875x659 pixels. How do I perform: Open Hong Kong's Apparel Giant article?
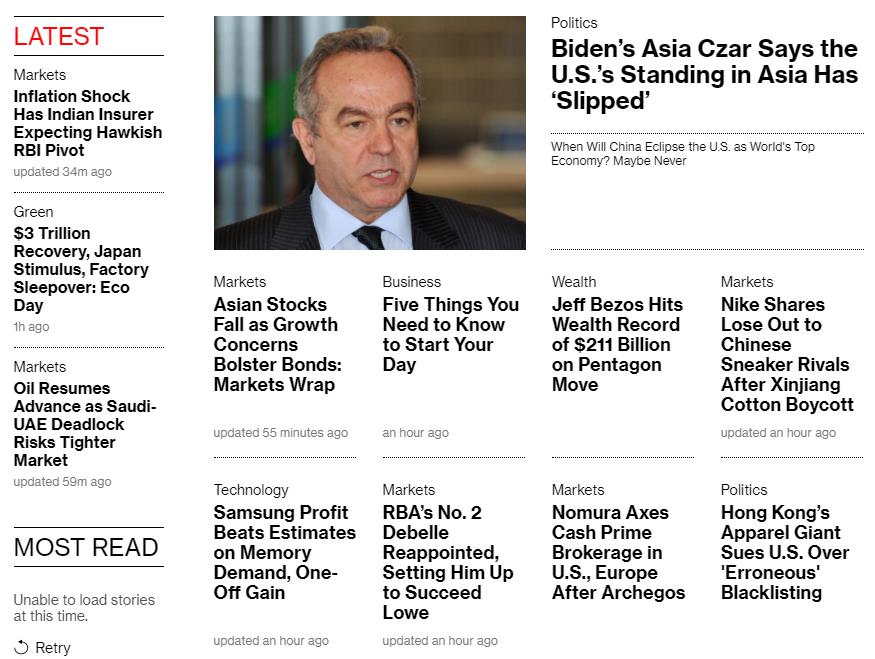click(785, 552)
